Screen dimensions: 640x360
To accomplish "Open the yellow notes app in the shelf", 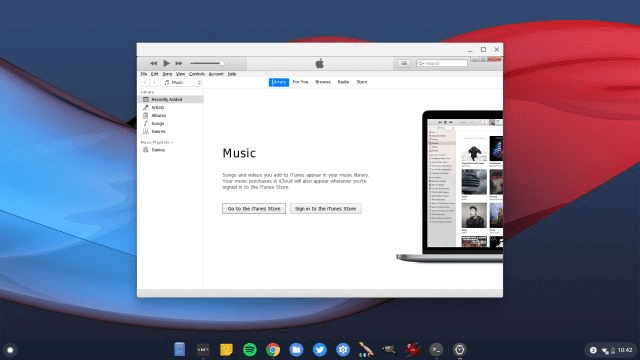I will pyautogui.click(x=226, y=349).
